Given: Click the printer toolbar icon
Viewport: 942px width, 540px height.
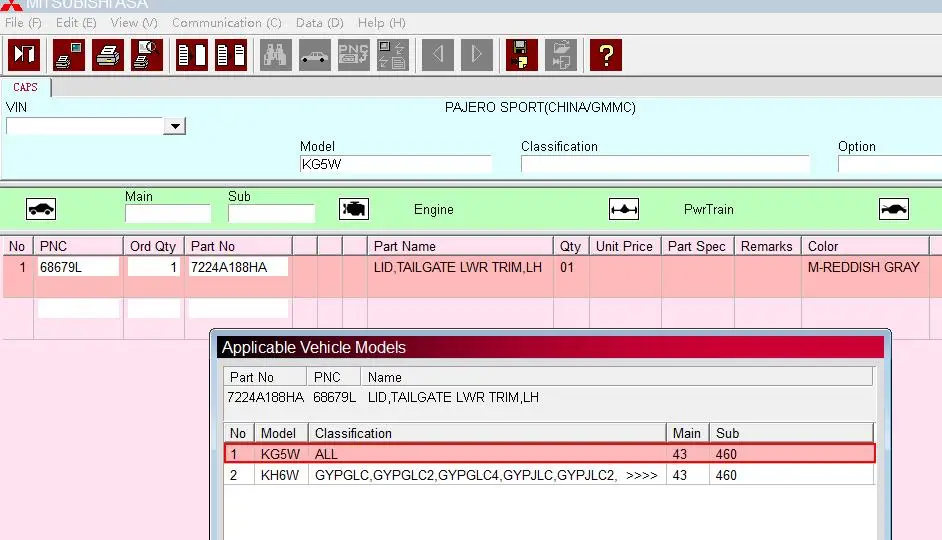Looking at the screenshot, I should click(x=108, y=55).
